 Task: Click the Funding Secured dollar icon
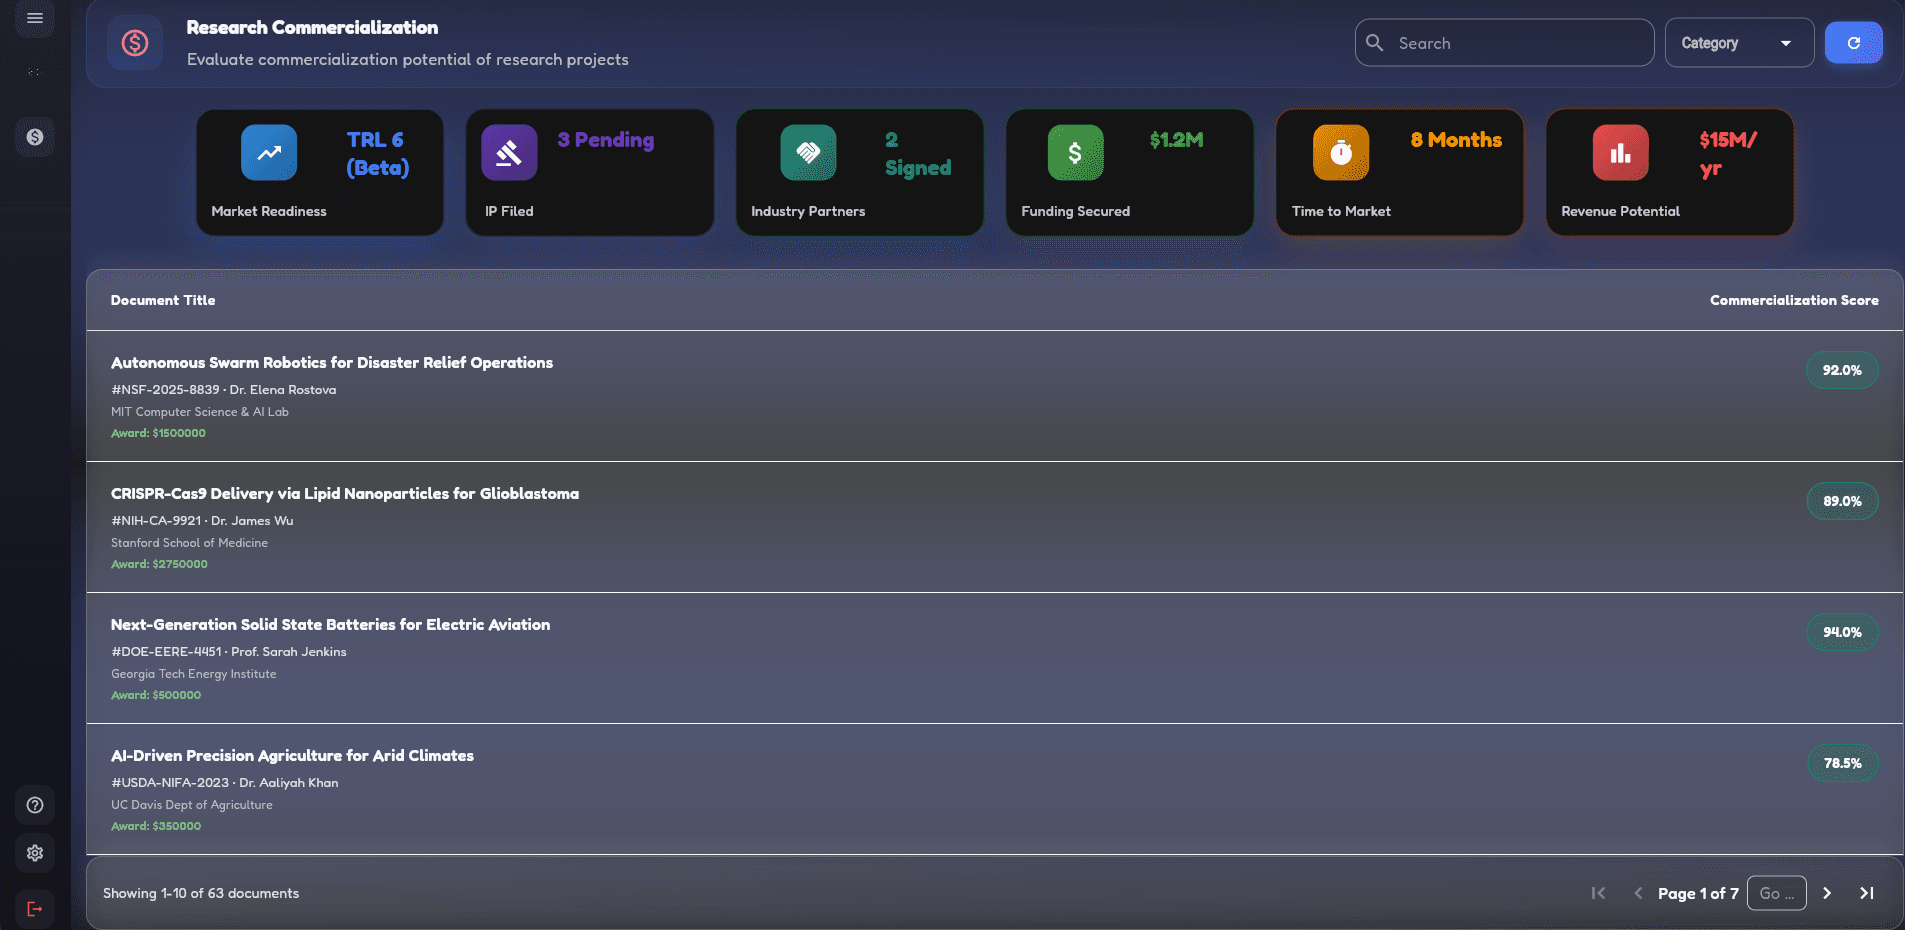click(1075, 153)
